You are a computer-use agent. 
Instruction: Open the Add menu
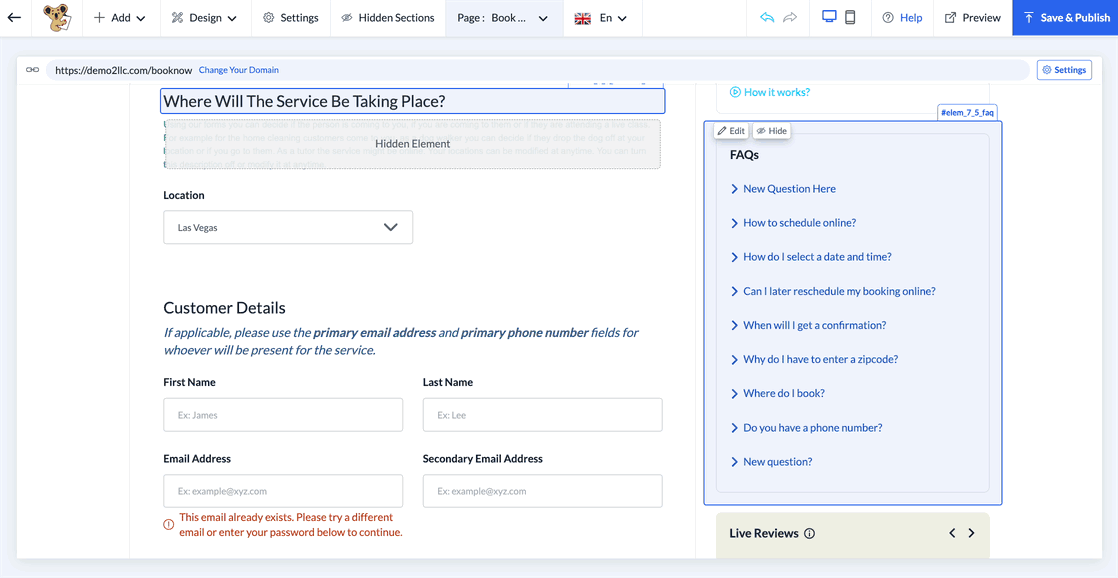click(119, 18)
